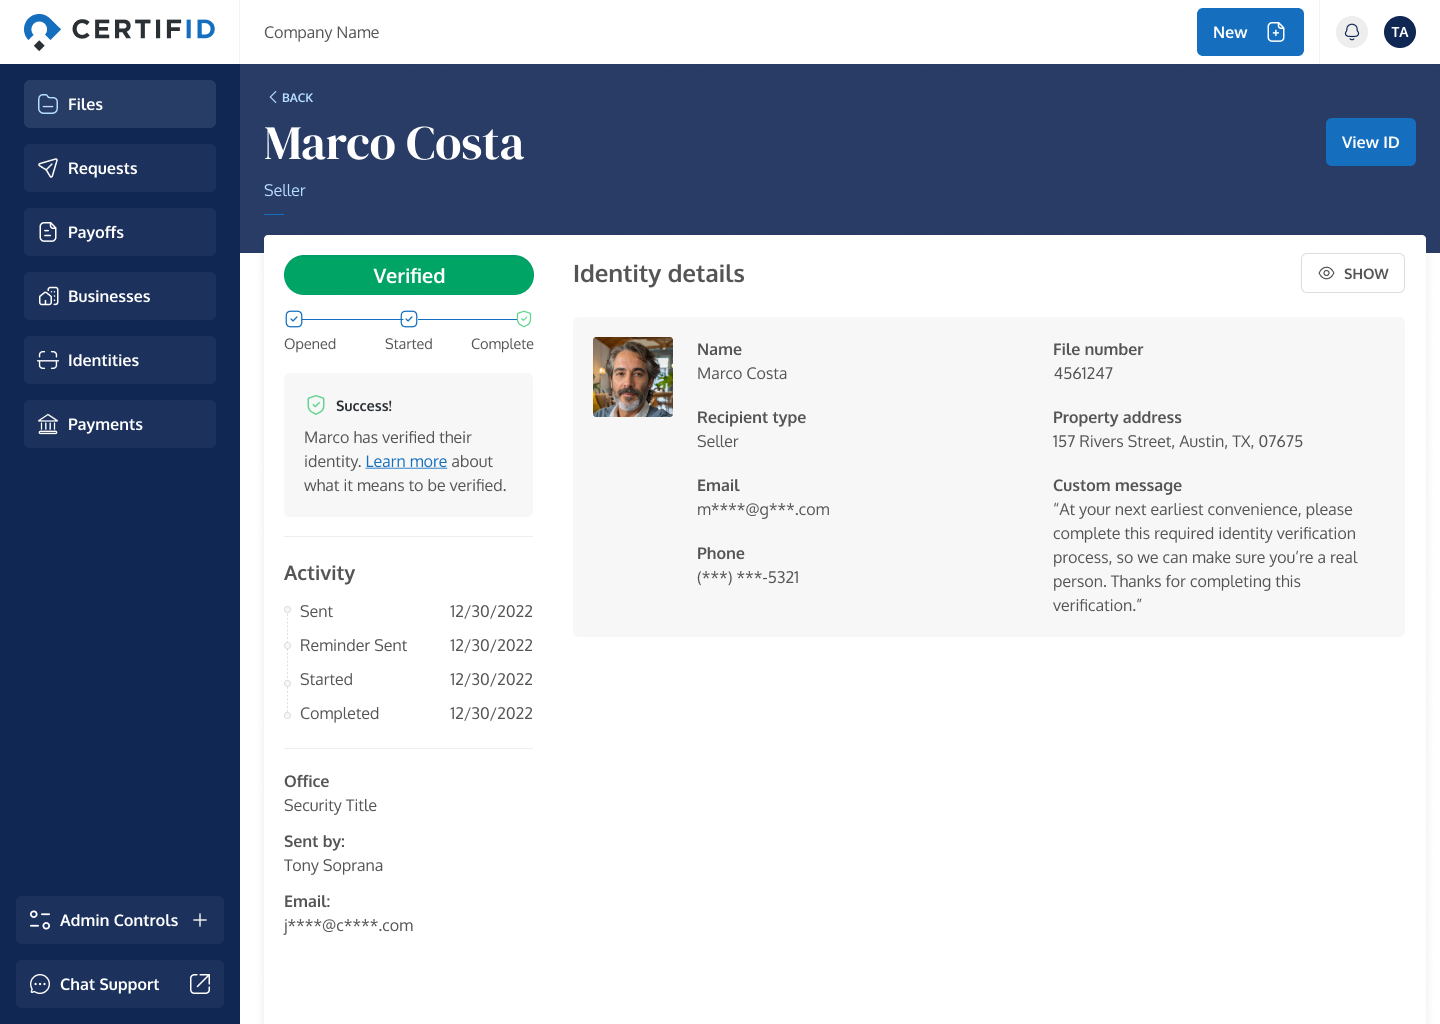Select the Admin Controls menu entry
Screen dimensions: 1440x1024
[118, 920]
